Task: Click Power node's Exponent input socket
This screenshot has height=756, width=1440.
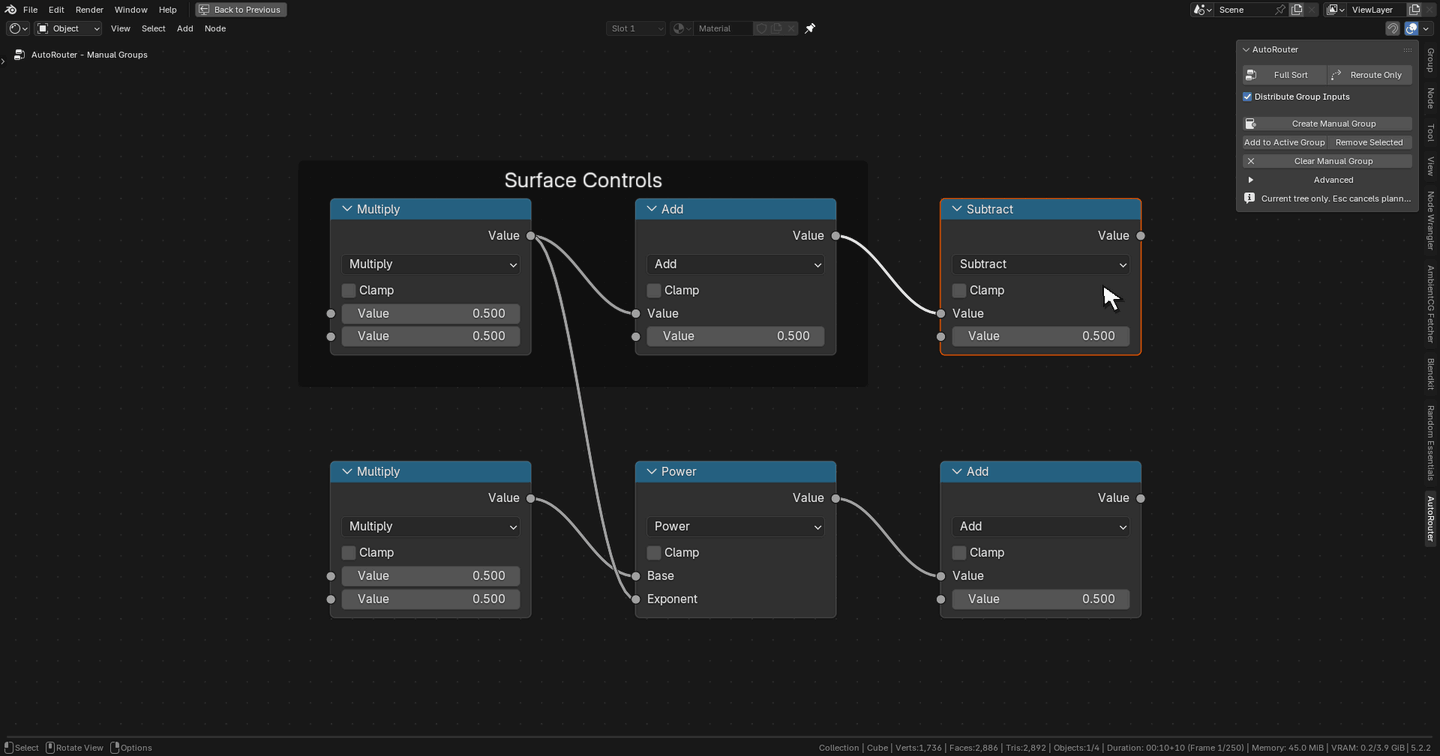Action: (636, 599)
